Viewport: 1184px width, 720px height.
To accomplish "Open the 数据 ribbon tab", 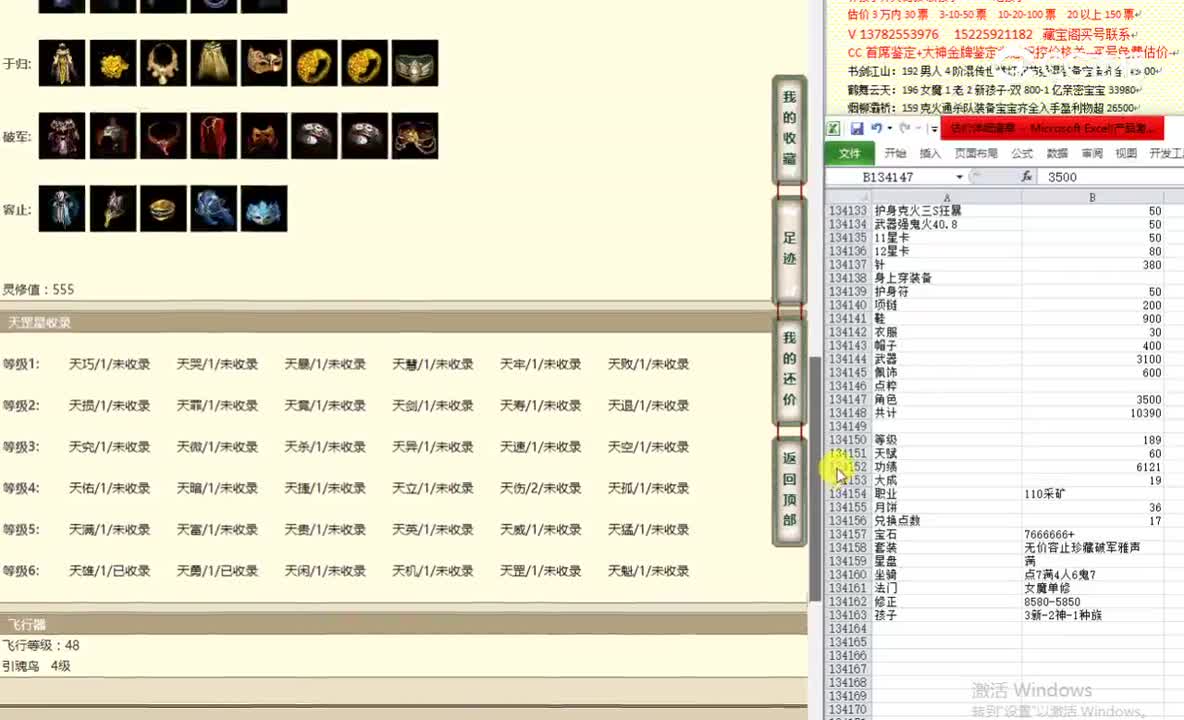I will coord(1057,153).
